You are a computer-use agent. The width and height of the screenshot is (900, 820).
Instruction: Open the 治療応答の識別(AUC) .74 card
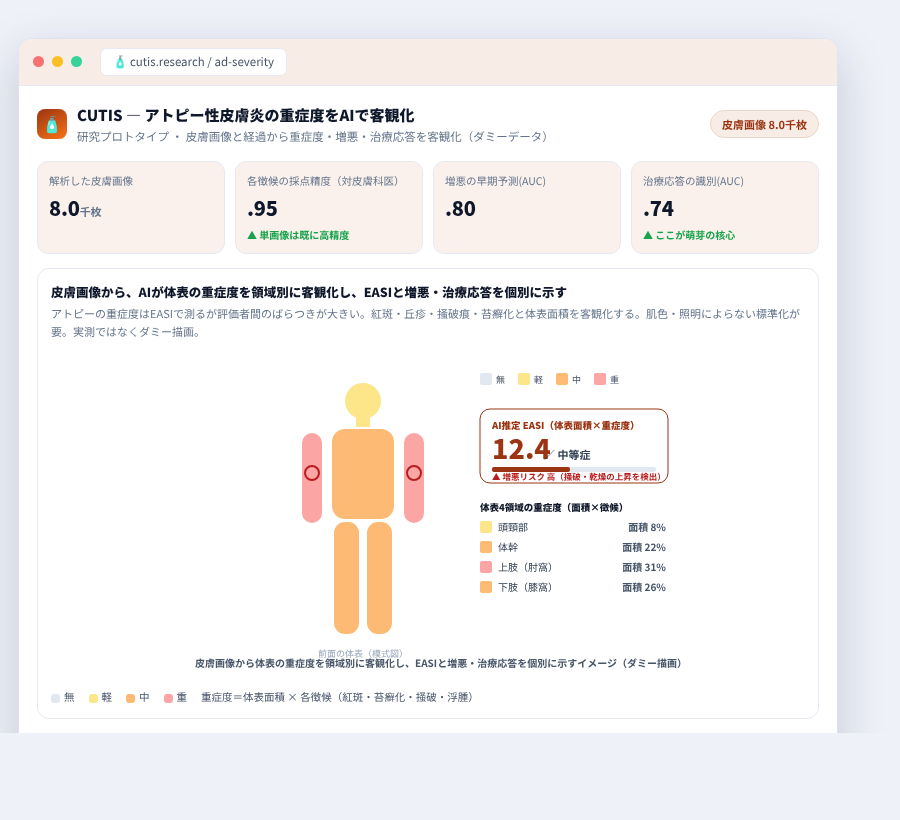[725, 207]
